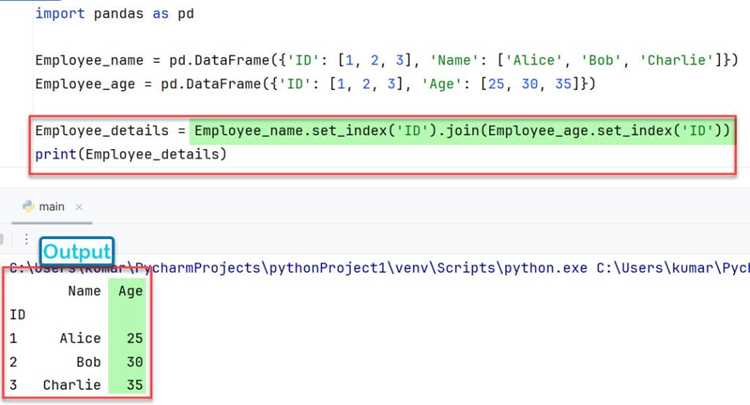Viewport: 750px width, 405px height.
Task: Select the Age column header in output
Action: (131, 291)
